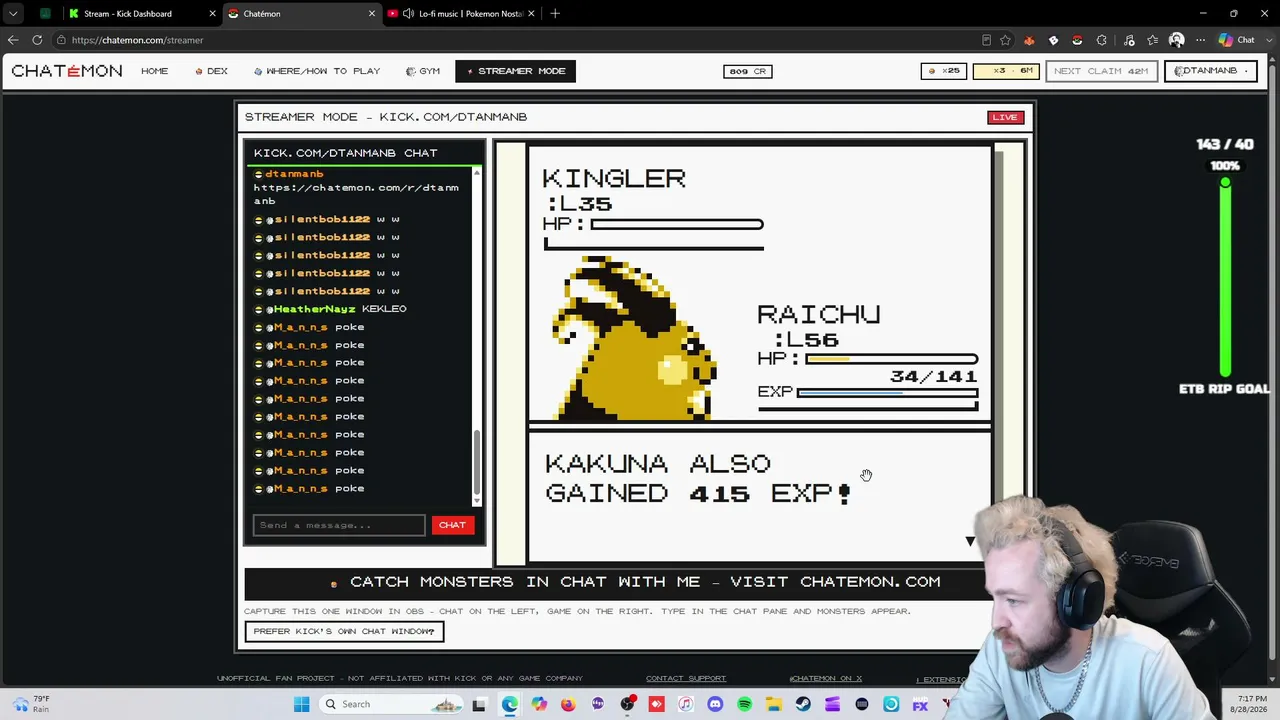Screen dimensions: 1280x720
Task: Click the media control music note icon
Action: point(1129,40)
